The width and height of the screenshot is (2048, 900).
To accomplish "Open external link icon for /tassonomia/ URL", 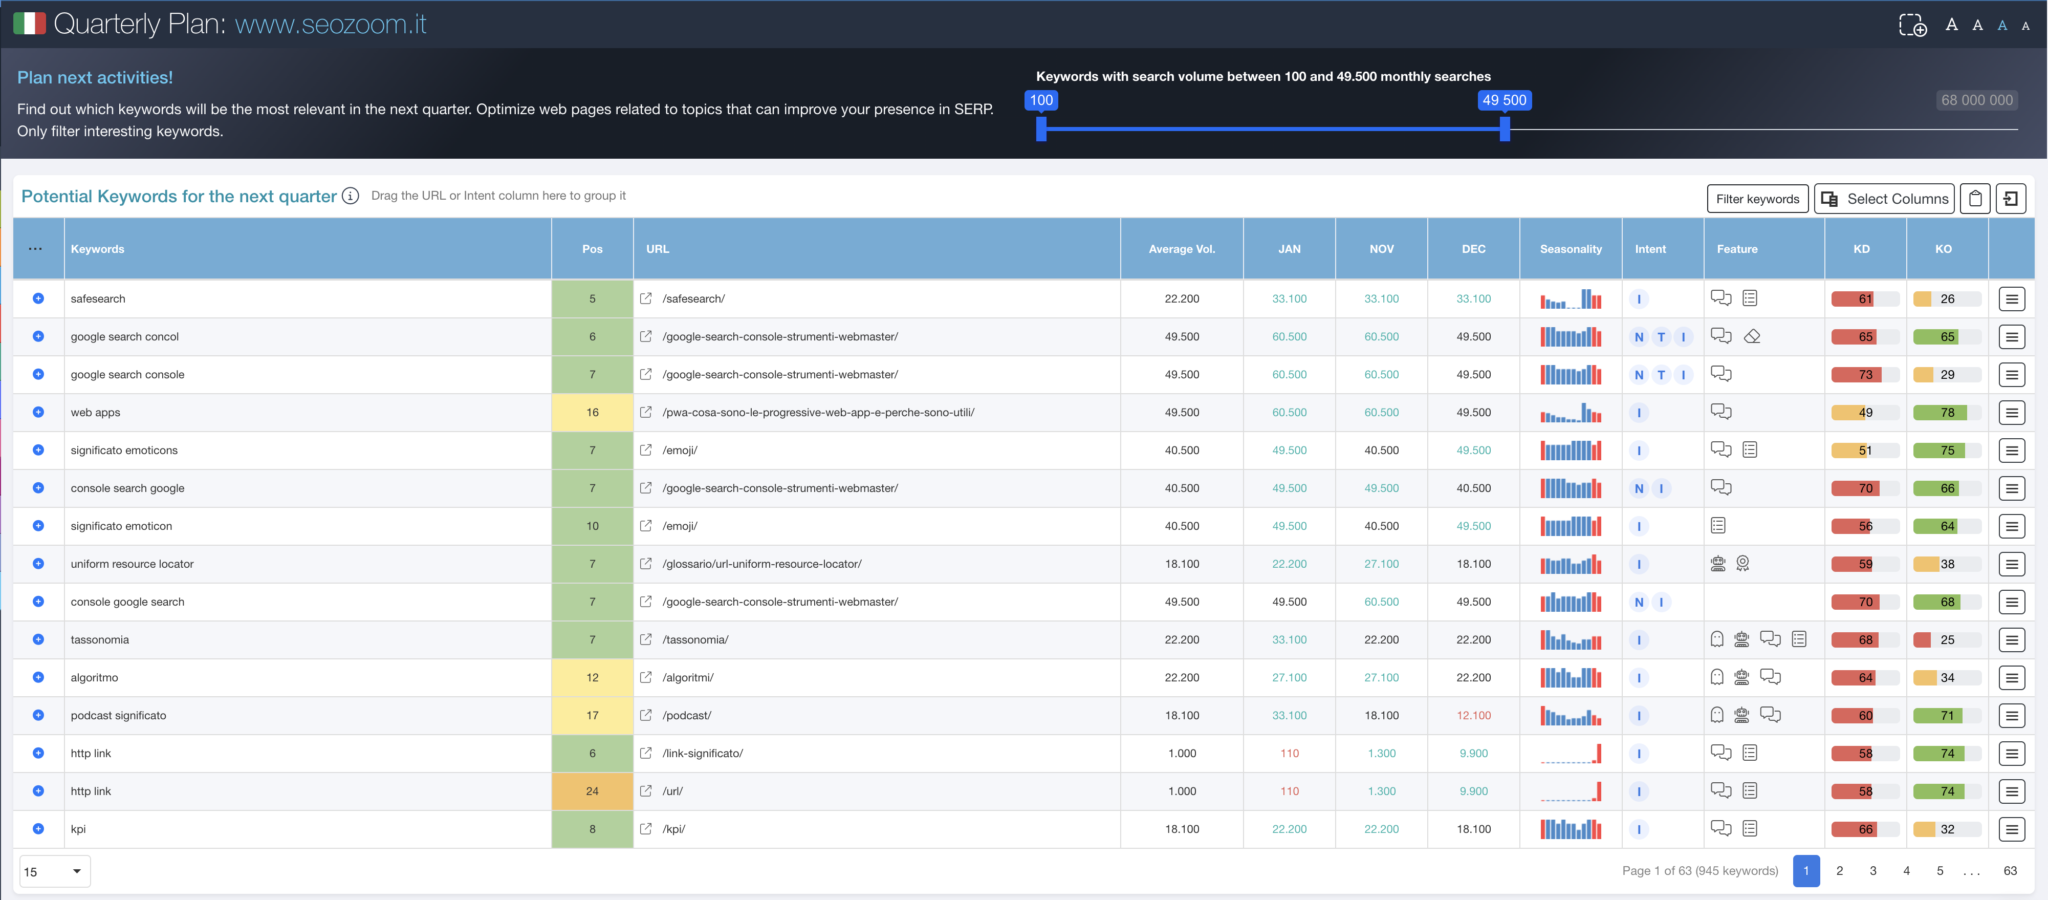I will tap(646, 640).
